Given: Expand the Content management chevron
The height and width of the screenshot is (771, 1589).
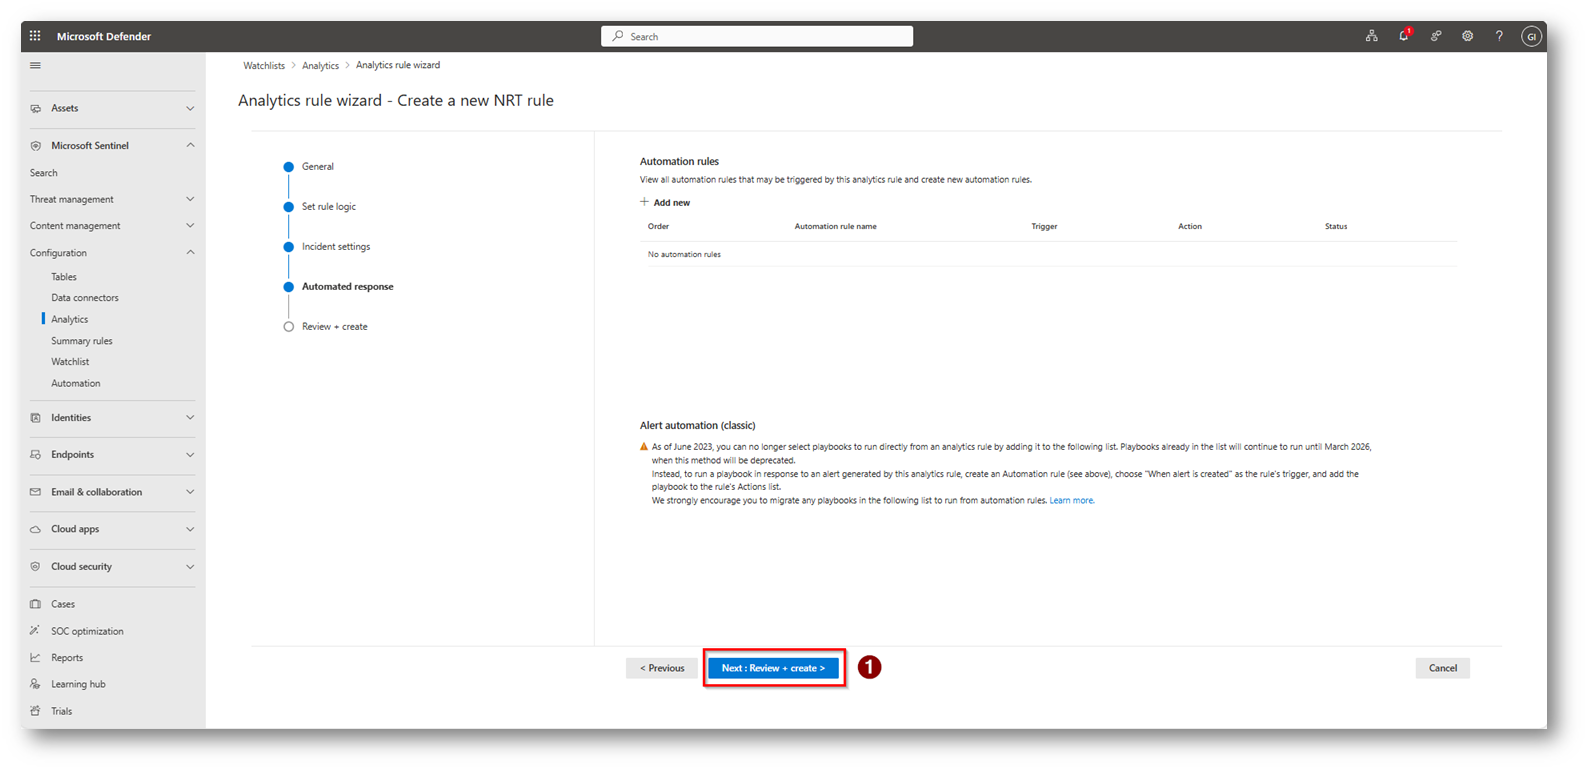Looking at the screenshot, I should 190,226.
